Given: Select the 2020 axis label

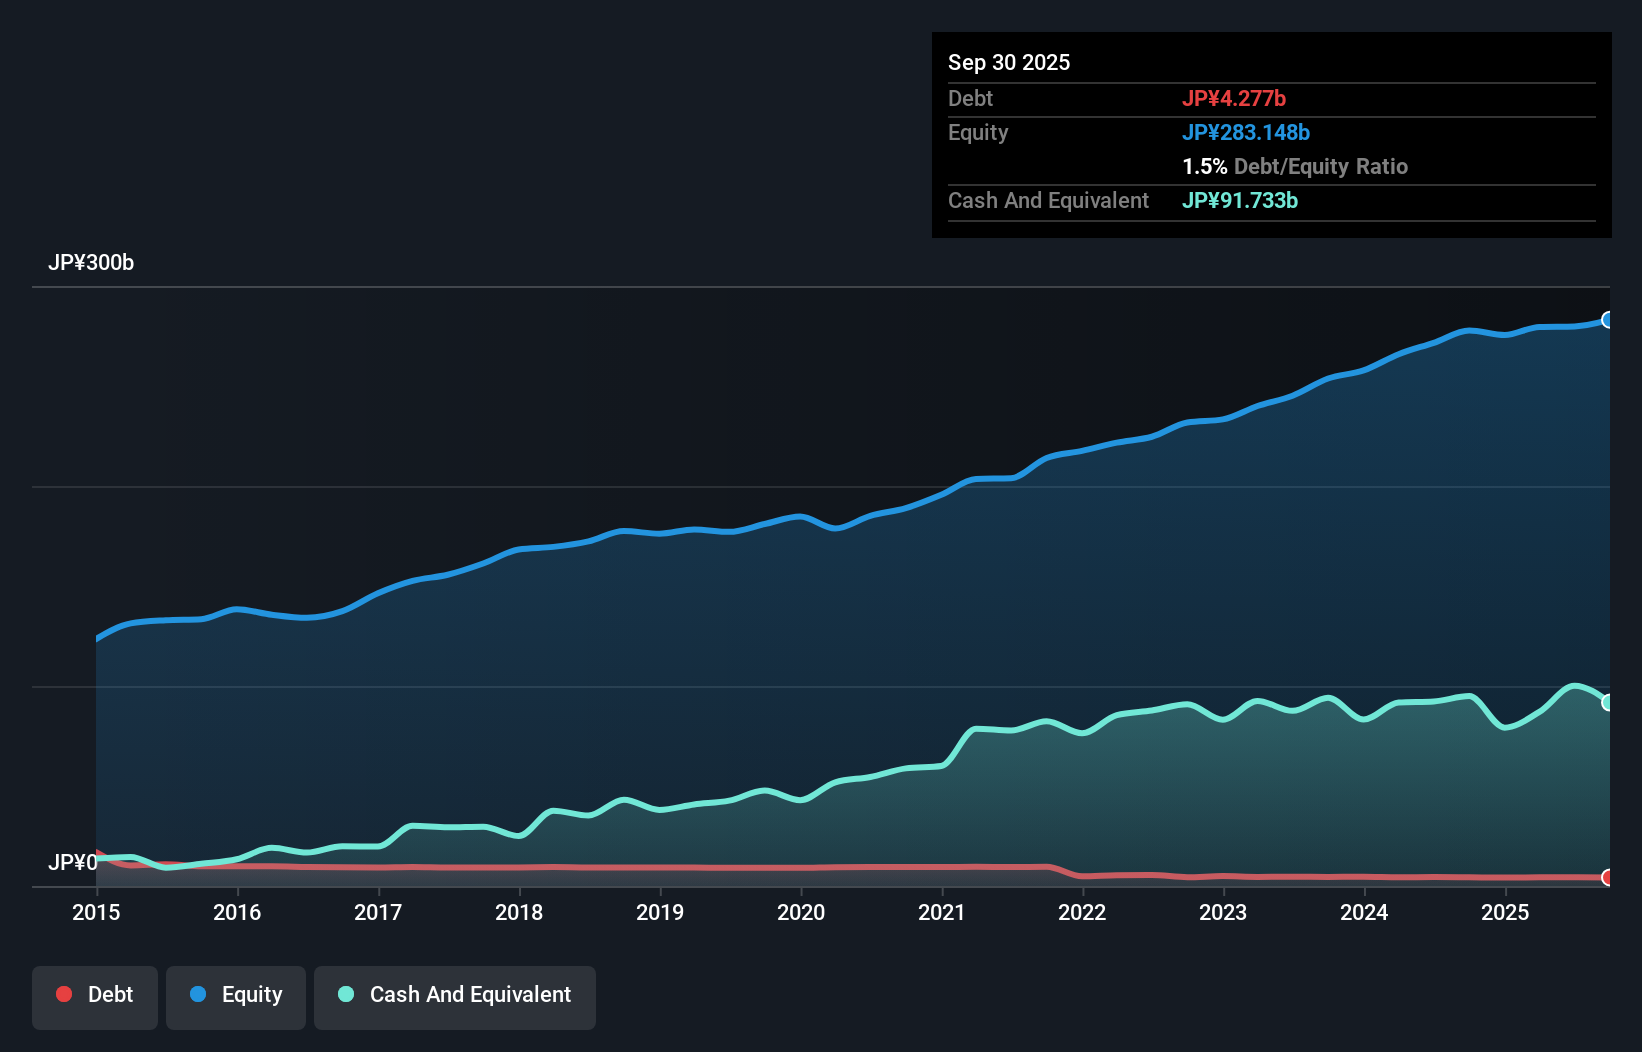Looking at the screenshot, I should tap(800, 913).
